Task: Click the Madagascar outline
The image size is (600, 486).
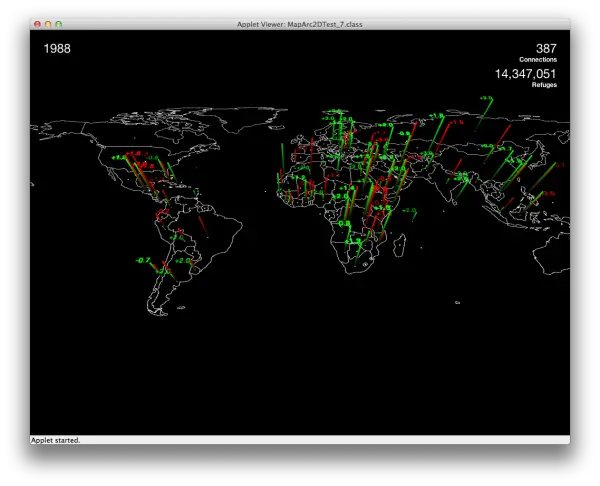Action: (x=399, y=246)
